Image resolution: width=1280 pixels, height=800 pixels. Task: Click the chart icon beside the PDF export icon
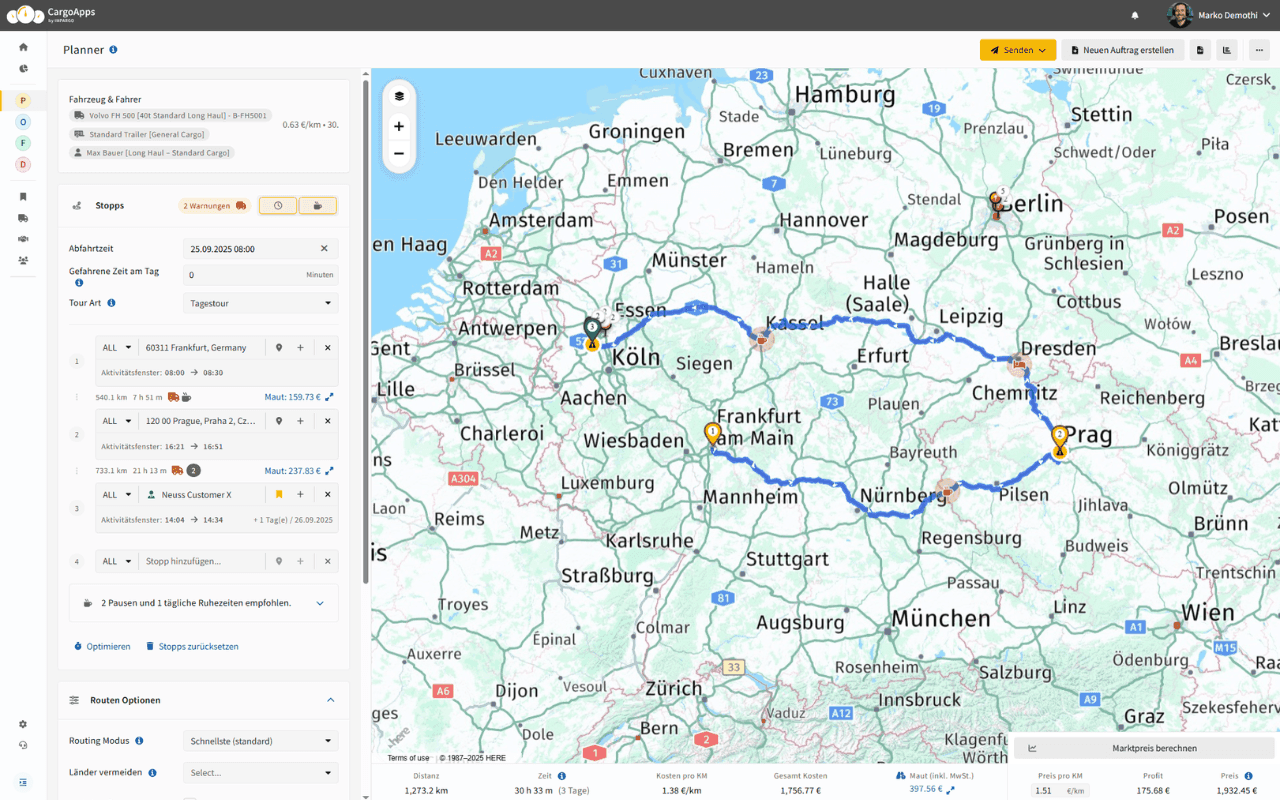pos(1226,49)
